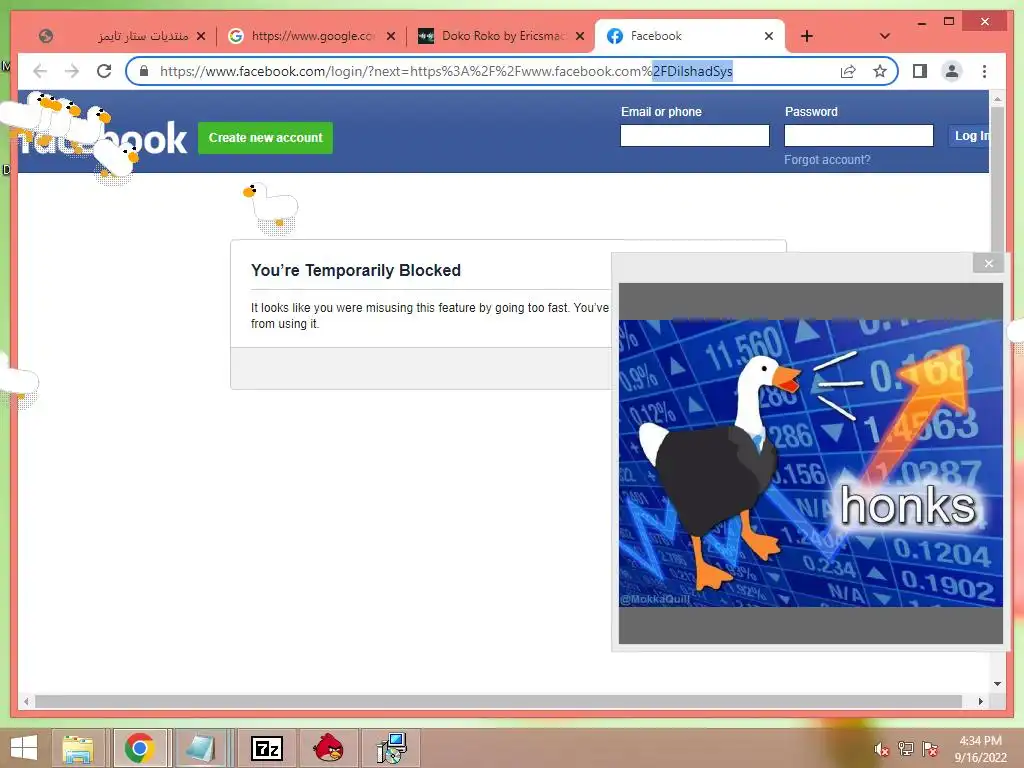Click the honks goose meme image

pos(810,463)
